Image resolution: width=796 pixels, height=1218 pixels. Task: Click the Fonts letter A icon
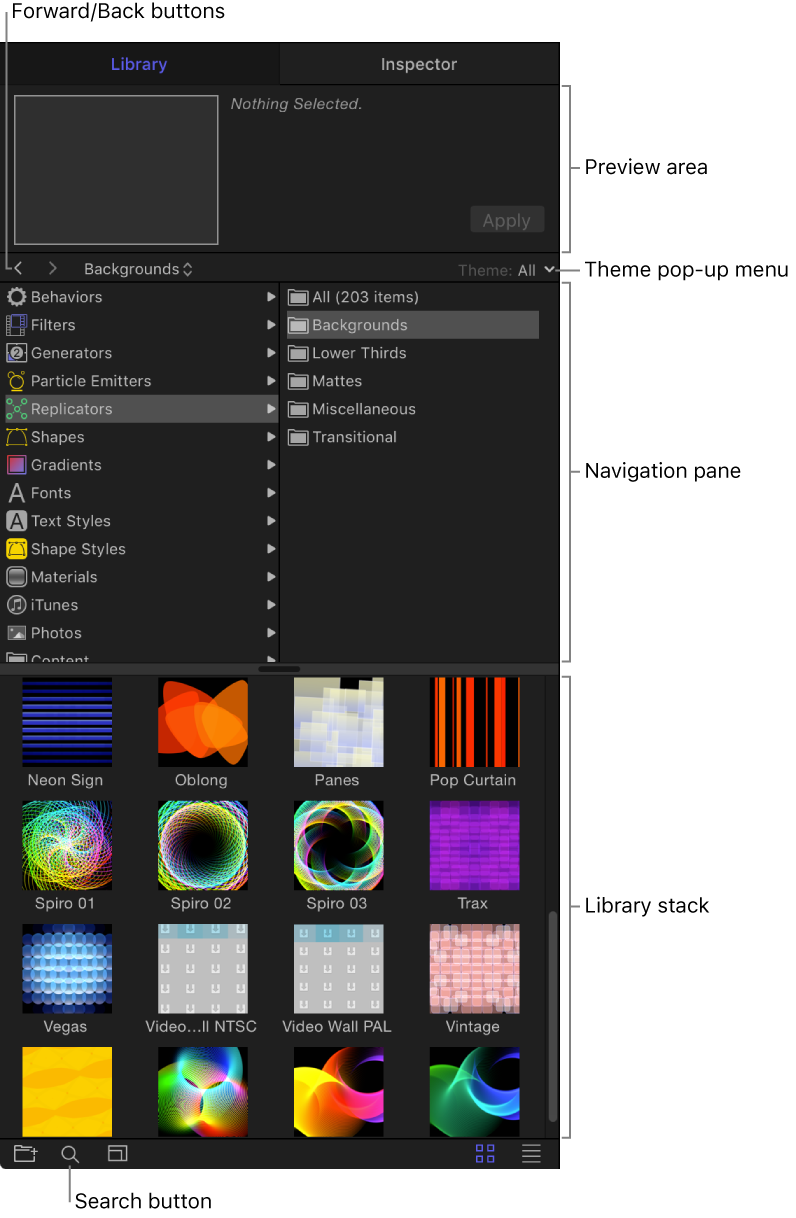(x=16, y=493)
